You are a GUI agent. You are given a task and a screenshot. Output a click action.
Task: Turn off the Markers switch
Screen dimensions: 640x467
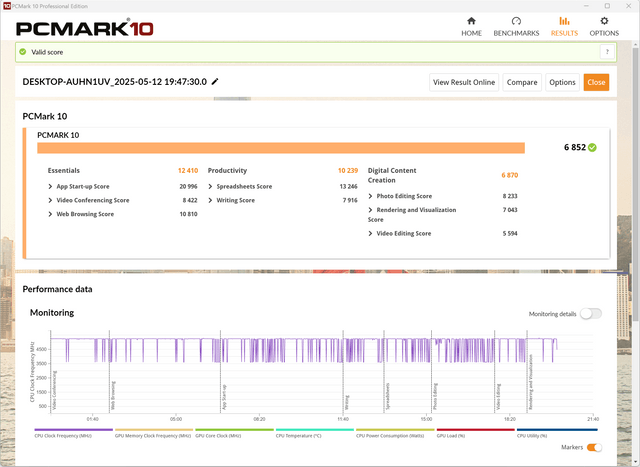coord(594,447)
